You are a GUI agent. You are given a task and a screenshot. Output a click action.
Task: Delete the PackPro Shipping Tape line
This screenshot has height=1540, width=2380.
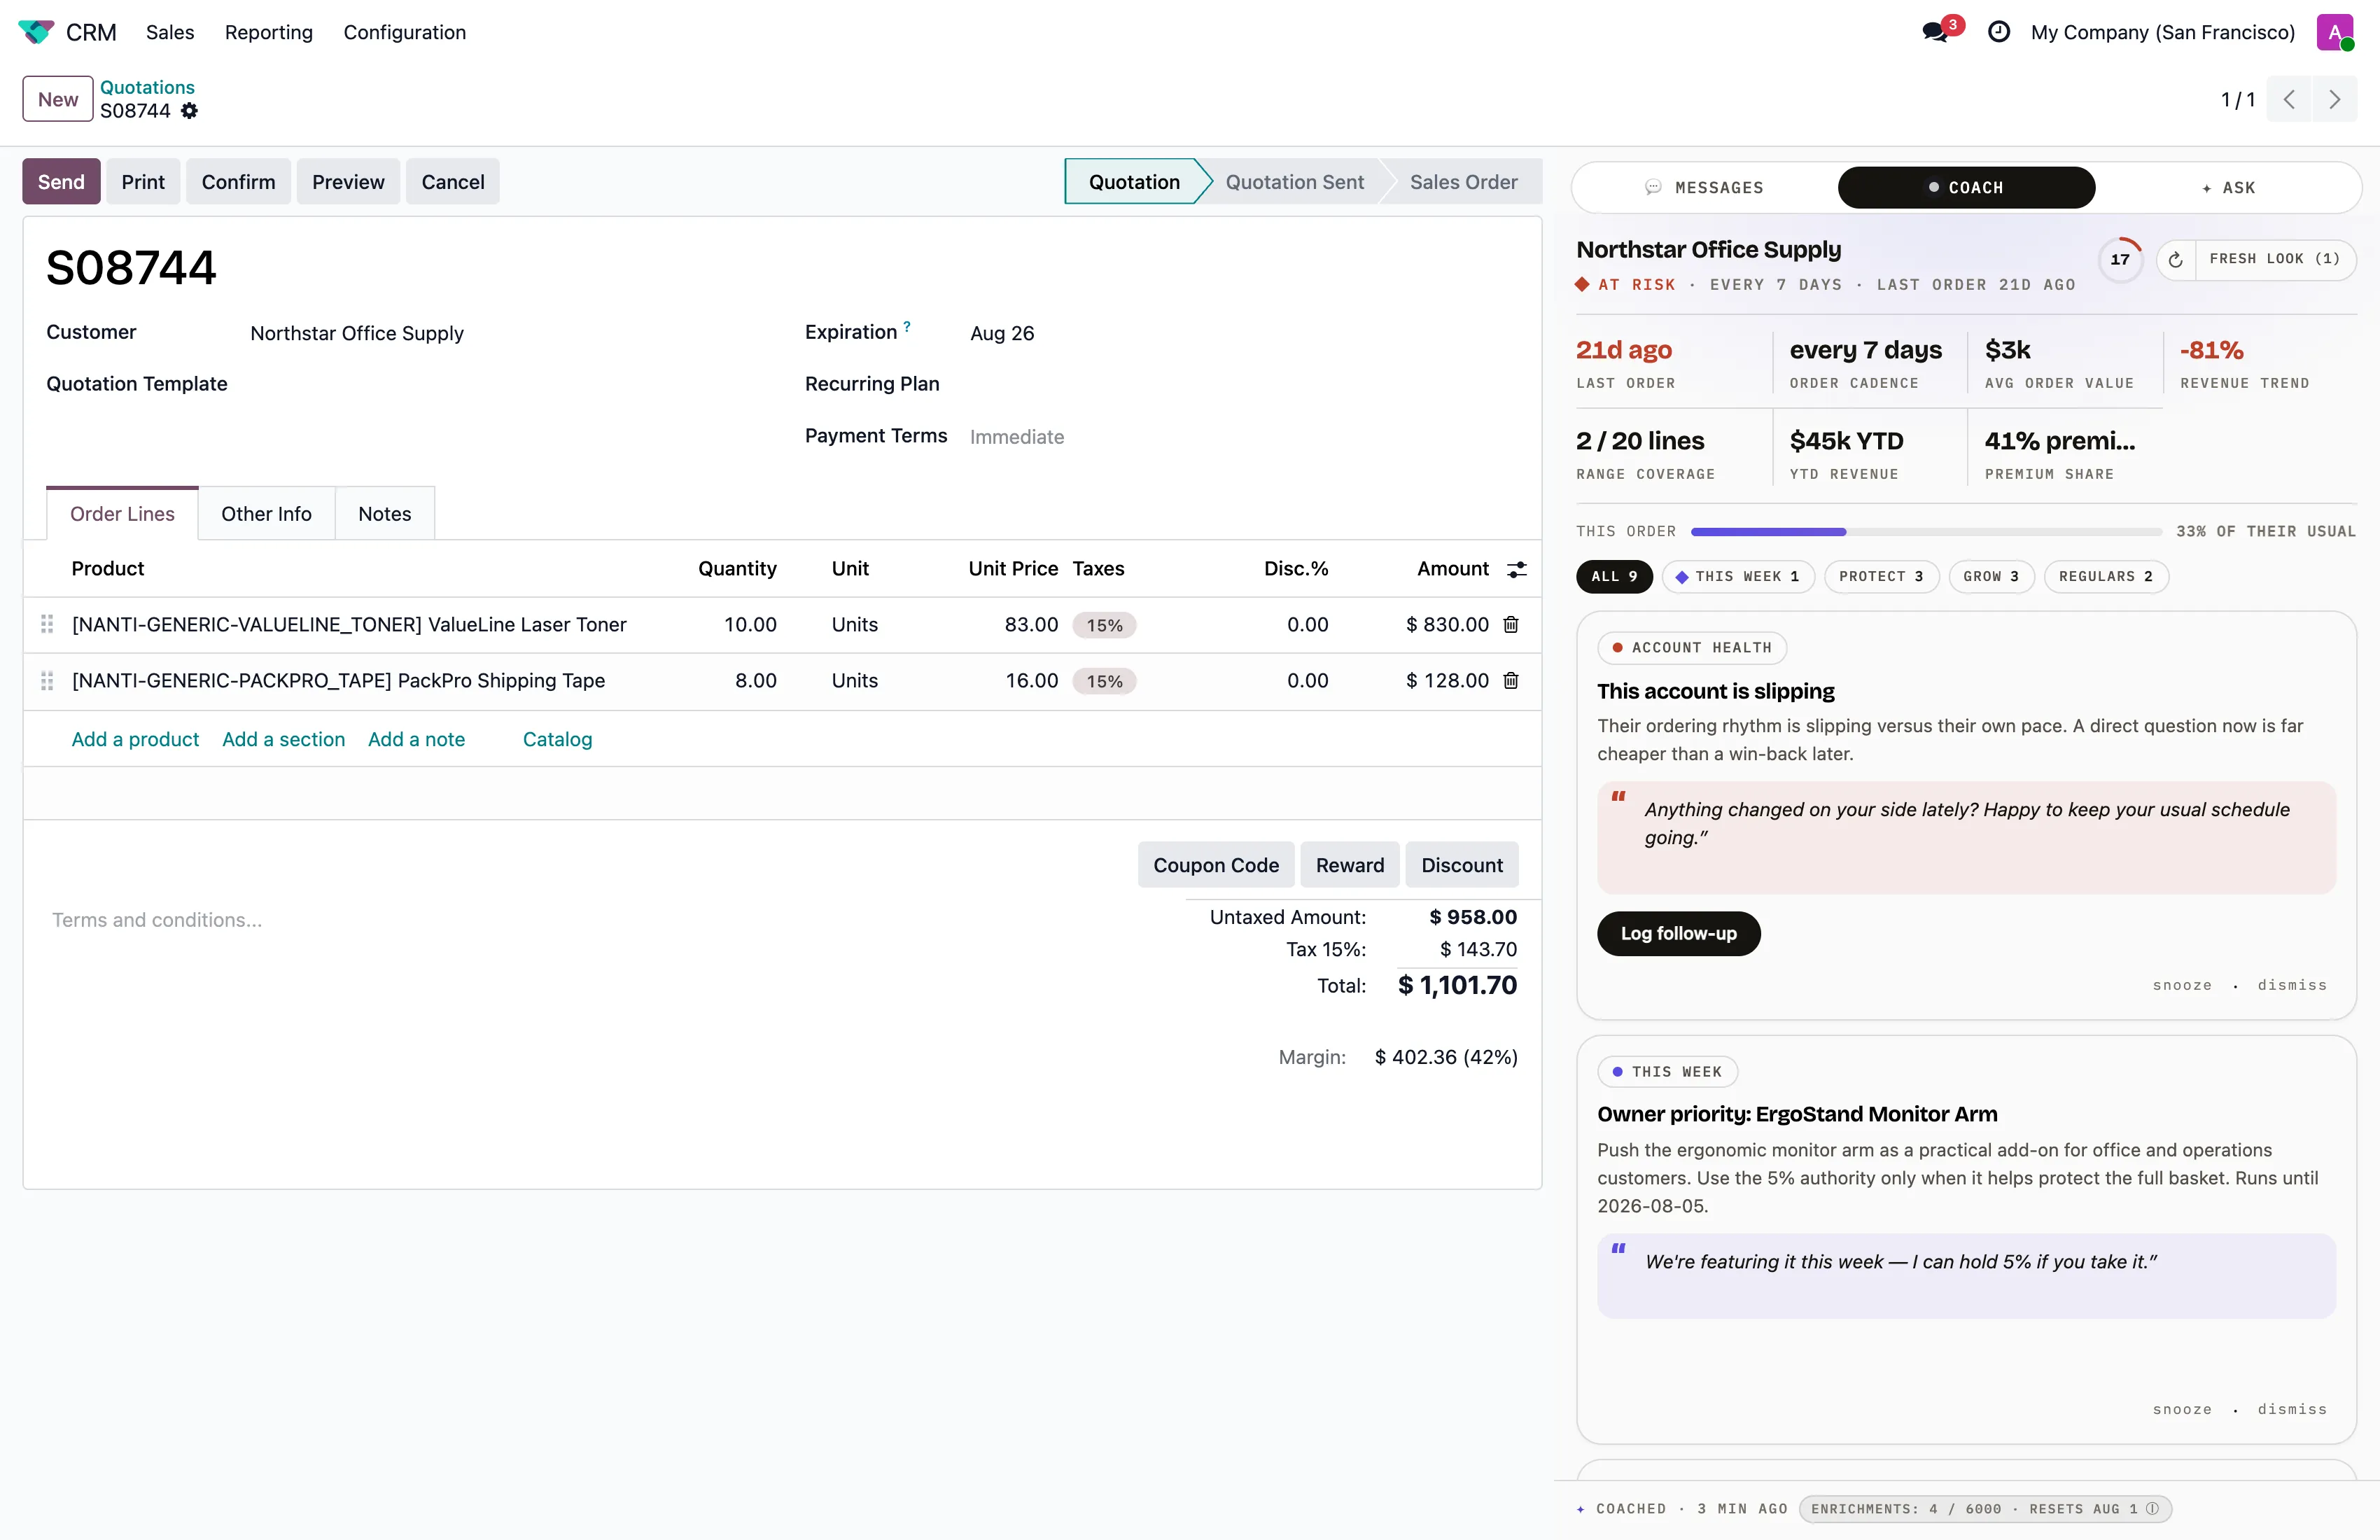coord(1511,680)
